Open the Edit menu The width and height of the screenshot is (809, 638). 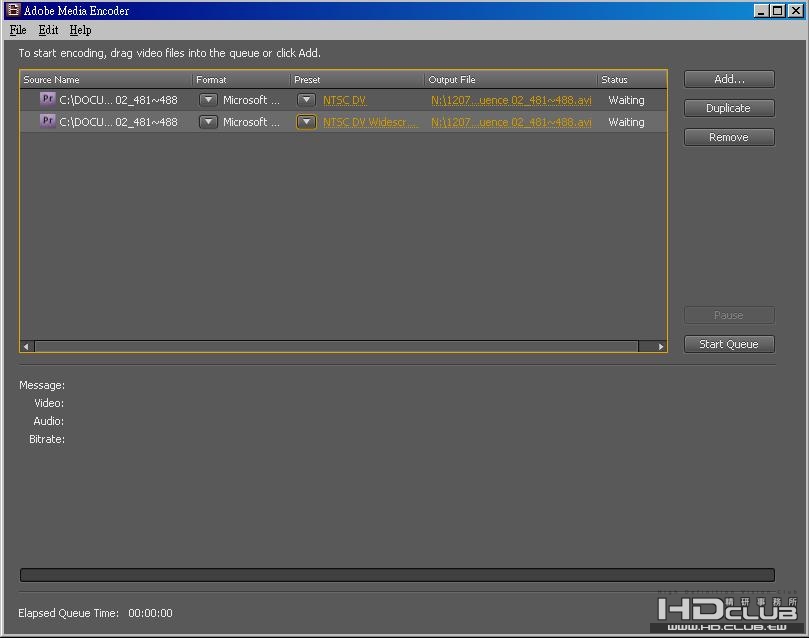click(48, 30)
